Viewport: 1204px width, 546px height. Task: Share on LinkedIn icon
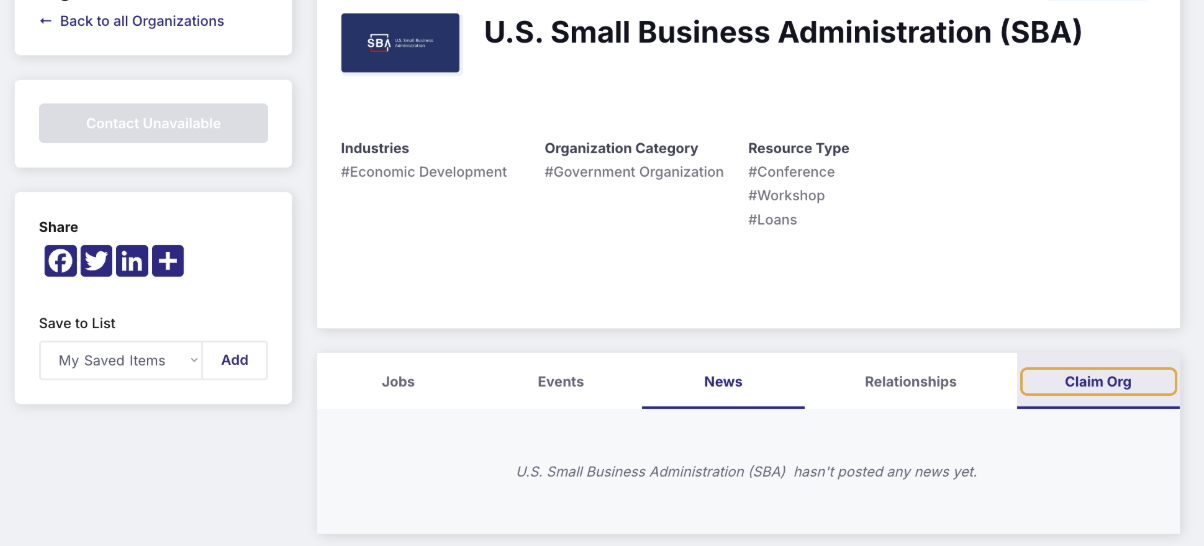point(132,261)
